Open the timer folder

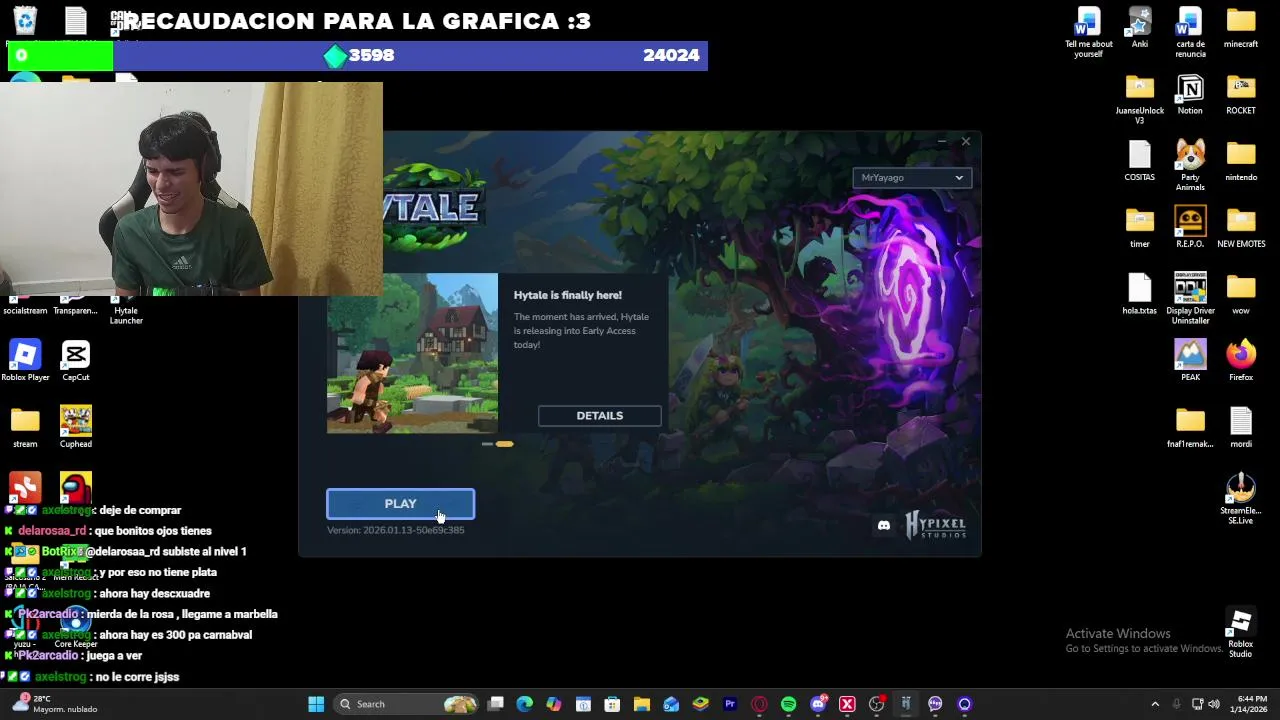point(1140,228)
